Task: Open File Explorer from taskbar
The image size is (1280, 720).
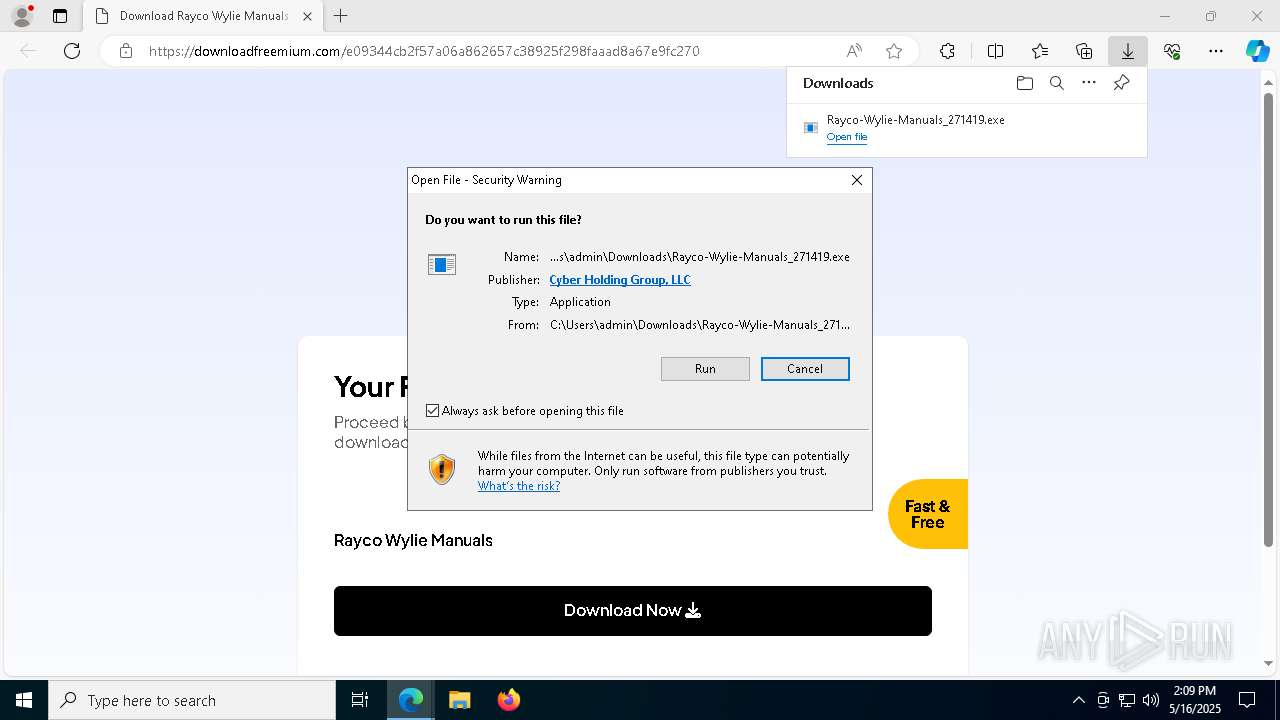Action: [x=460, y=700]
